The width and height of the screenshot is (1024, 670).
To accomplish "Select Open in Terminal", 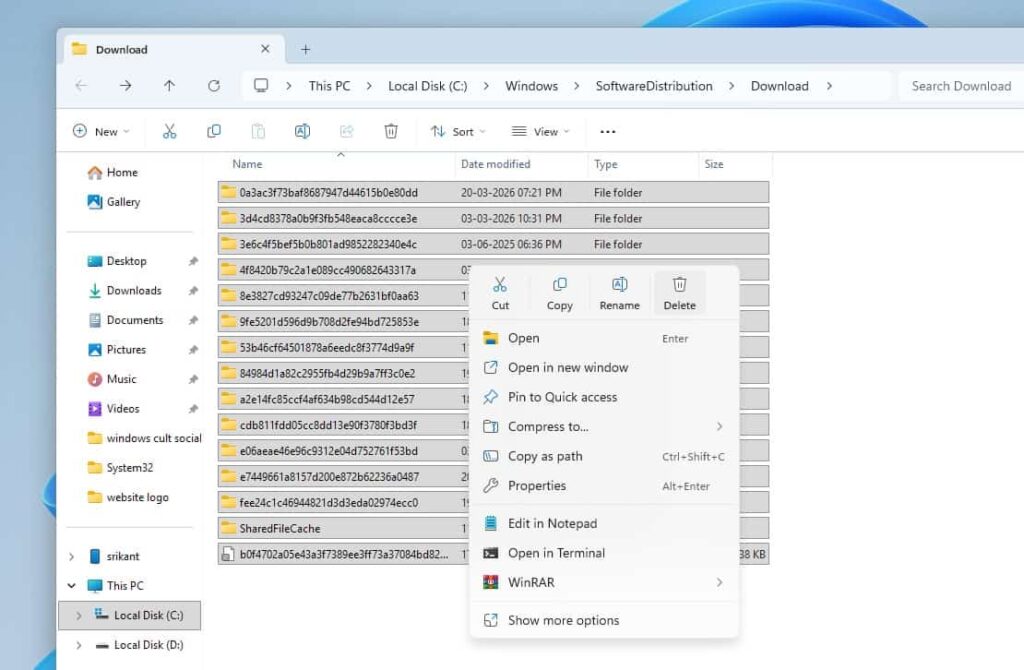I will pyautogui.click(x=604, y=553).
